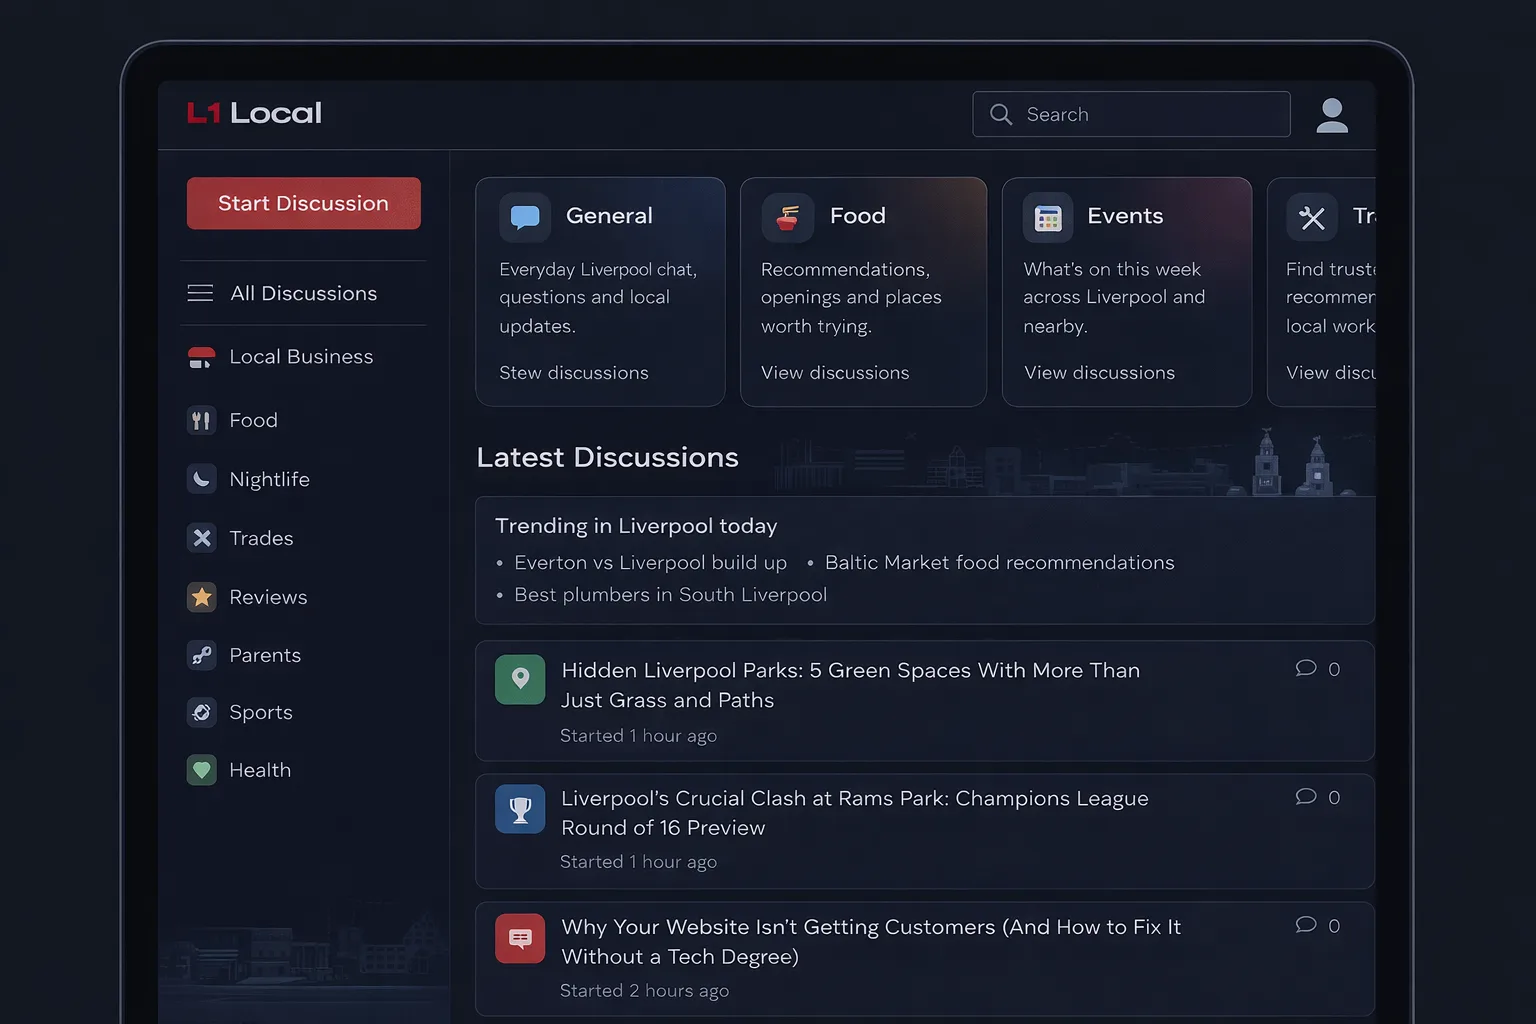The width and height of the screenshot is (1536, 1024).
Task: Click the General chat bubble icon
Action: click(525, 217)
